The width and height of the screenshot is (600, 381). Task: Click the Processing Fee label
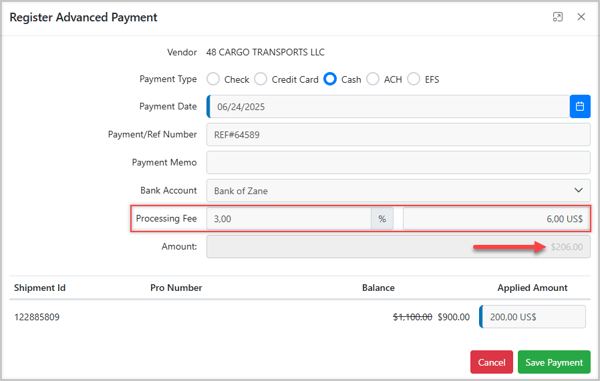pos(166,218)
